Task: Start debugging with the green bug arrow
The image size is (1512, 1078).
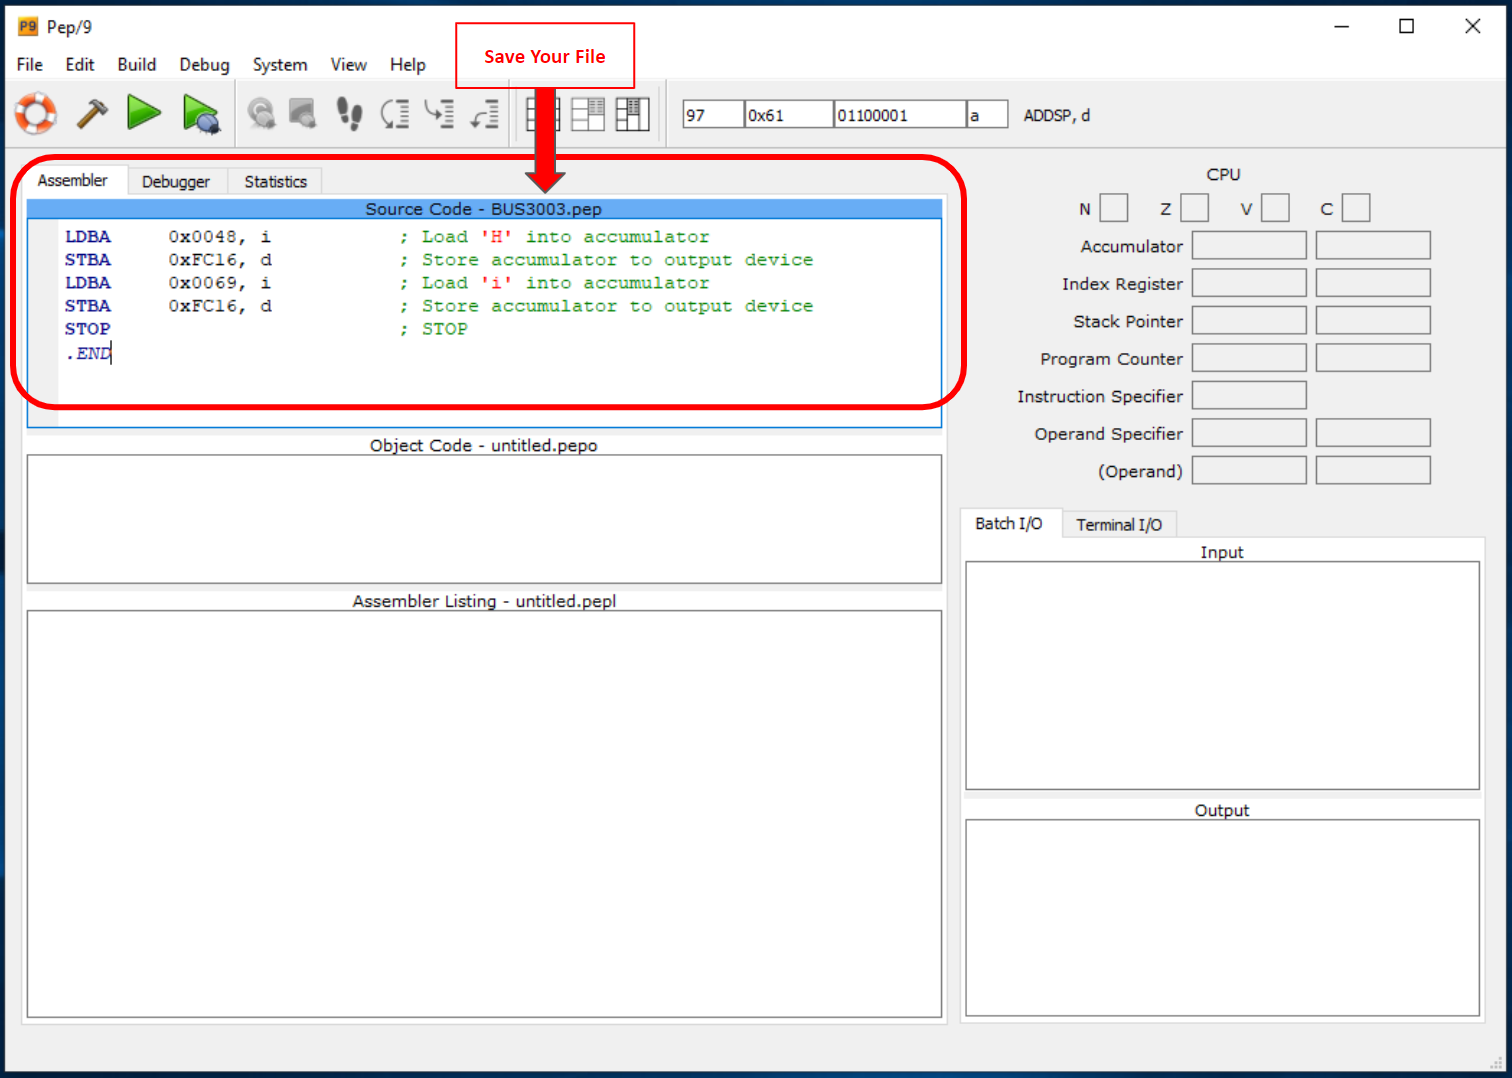Action: point(200,114)
